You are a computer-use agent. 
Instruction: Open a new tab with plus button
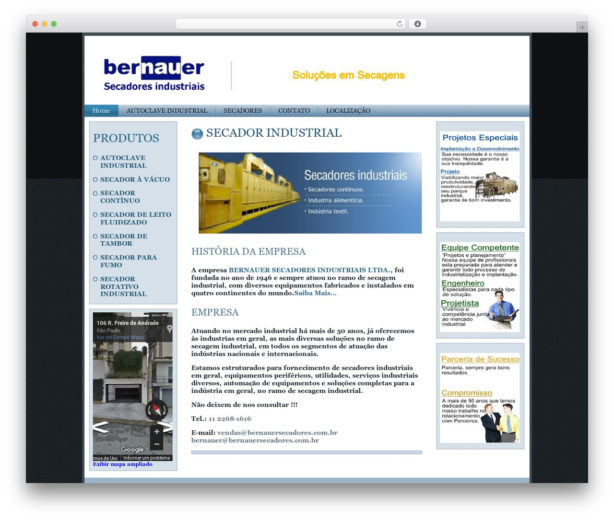click(581, 27)
